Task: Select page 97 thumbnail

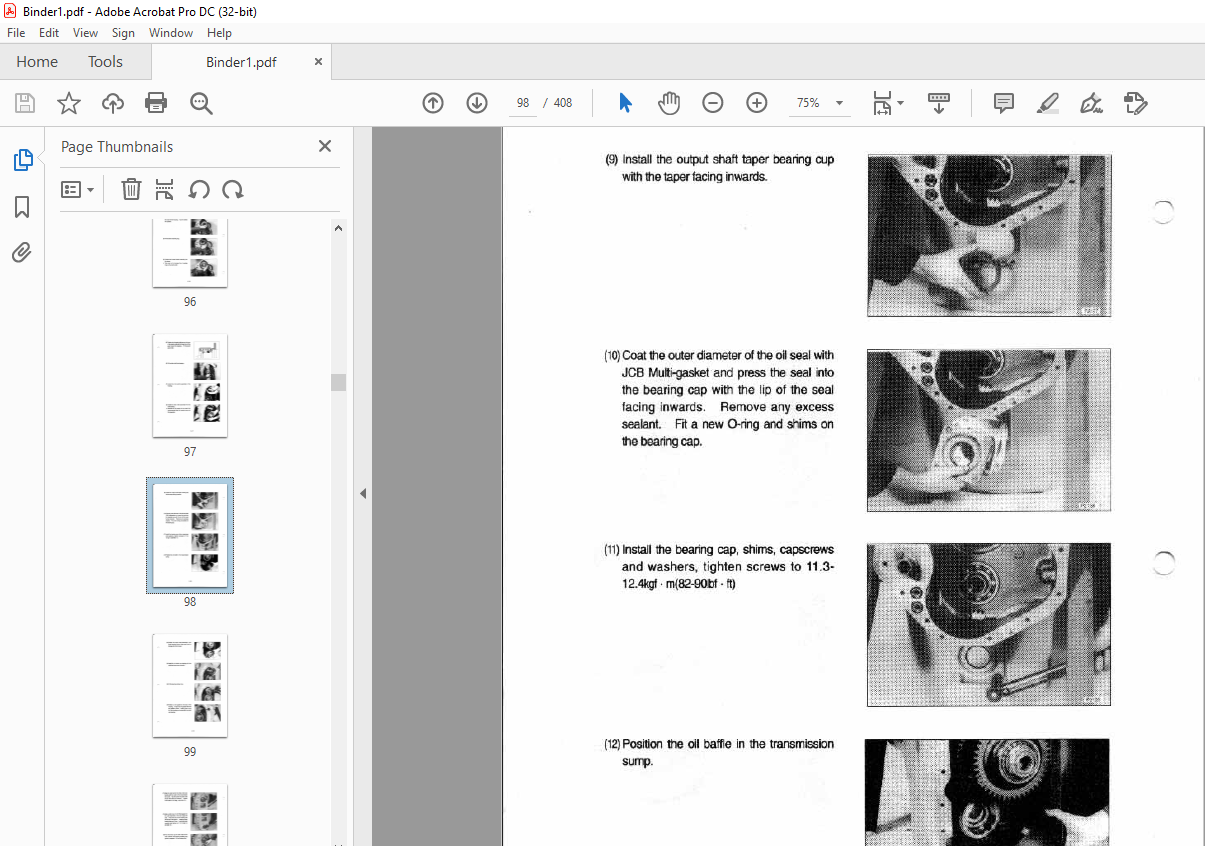Action: (x=190, y=386)
